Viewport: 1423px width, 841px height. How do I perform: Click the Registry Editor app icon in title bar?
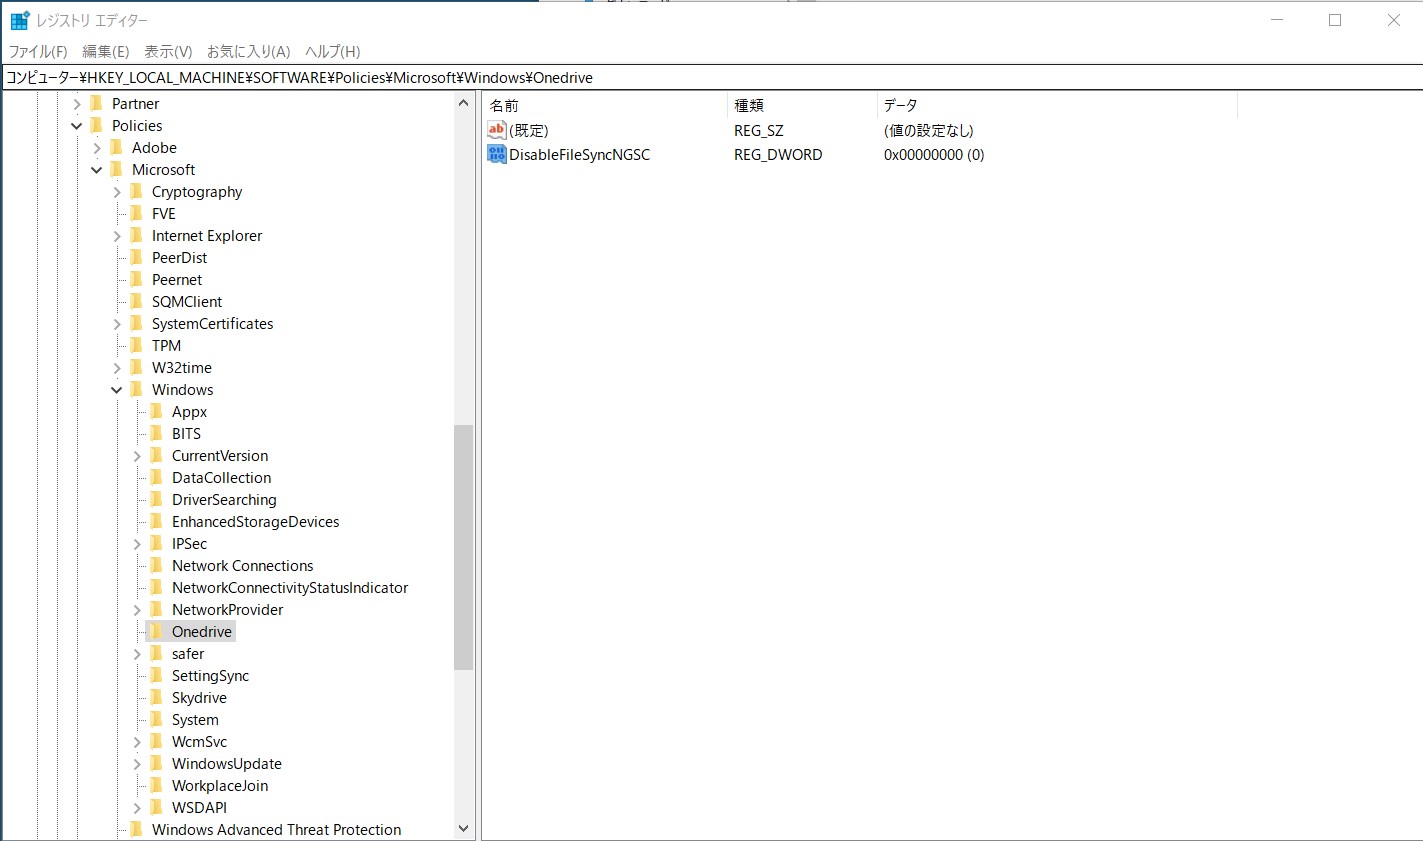tap(20, 20)
